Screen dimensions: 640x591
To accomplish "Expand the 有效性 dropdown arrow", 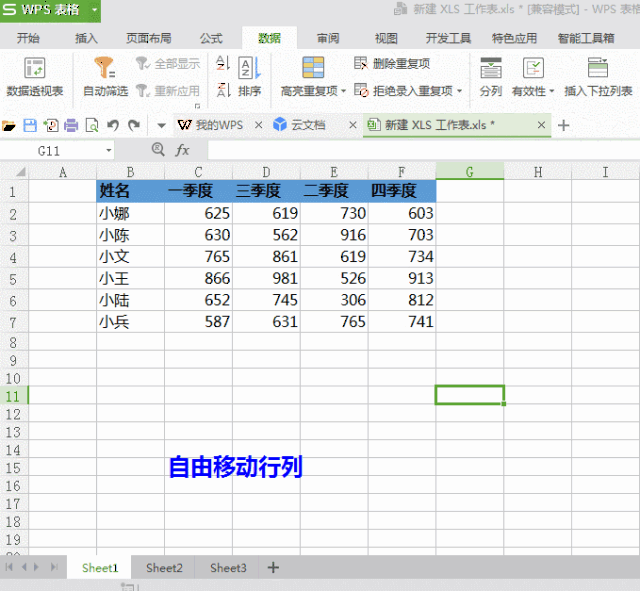I will (551, 91).
